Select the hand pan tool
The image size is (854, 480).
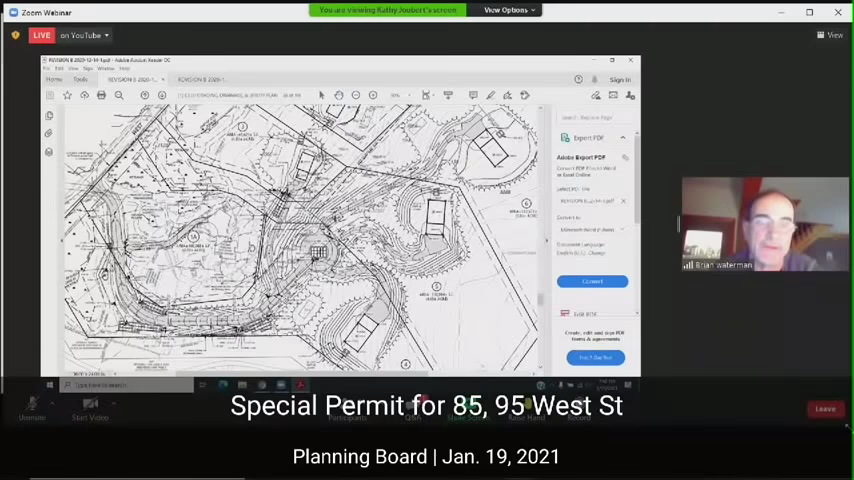point(339,95)
